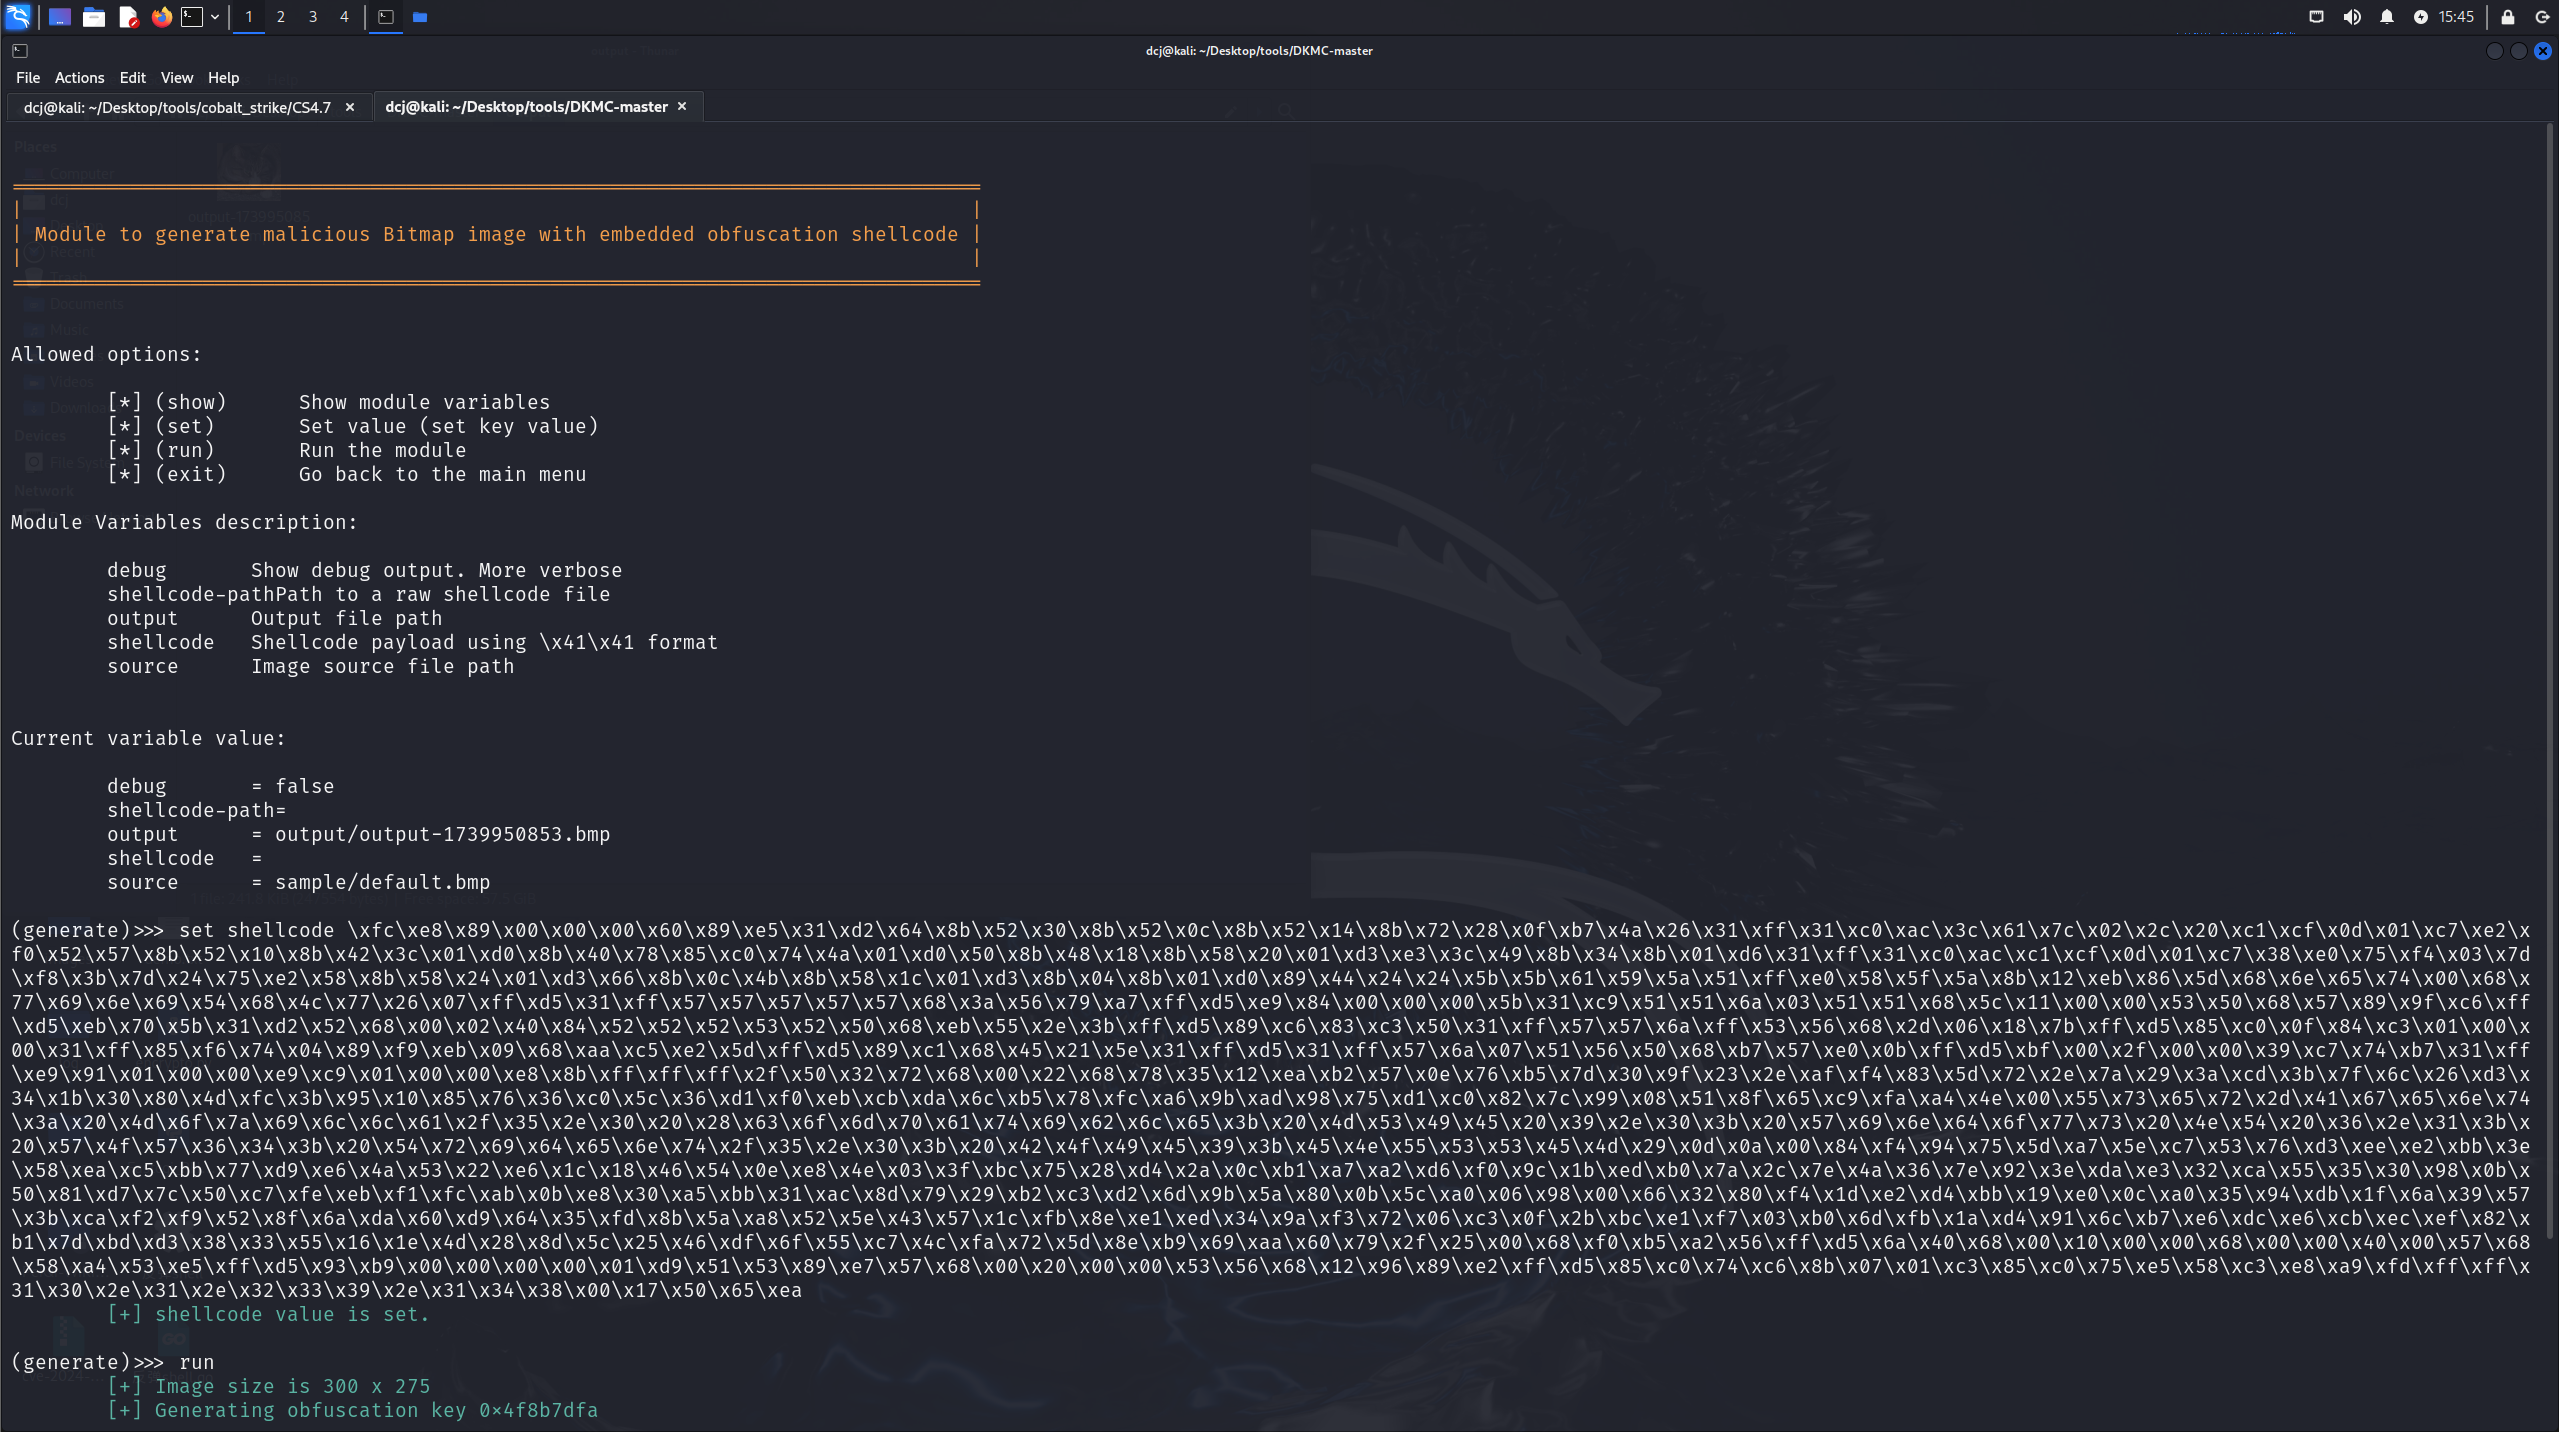Open the display settings tray icon

click(x=2316, y=17)
